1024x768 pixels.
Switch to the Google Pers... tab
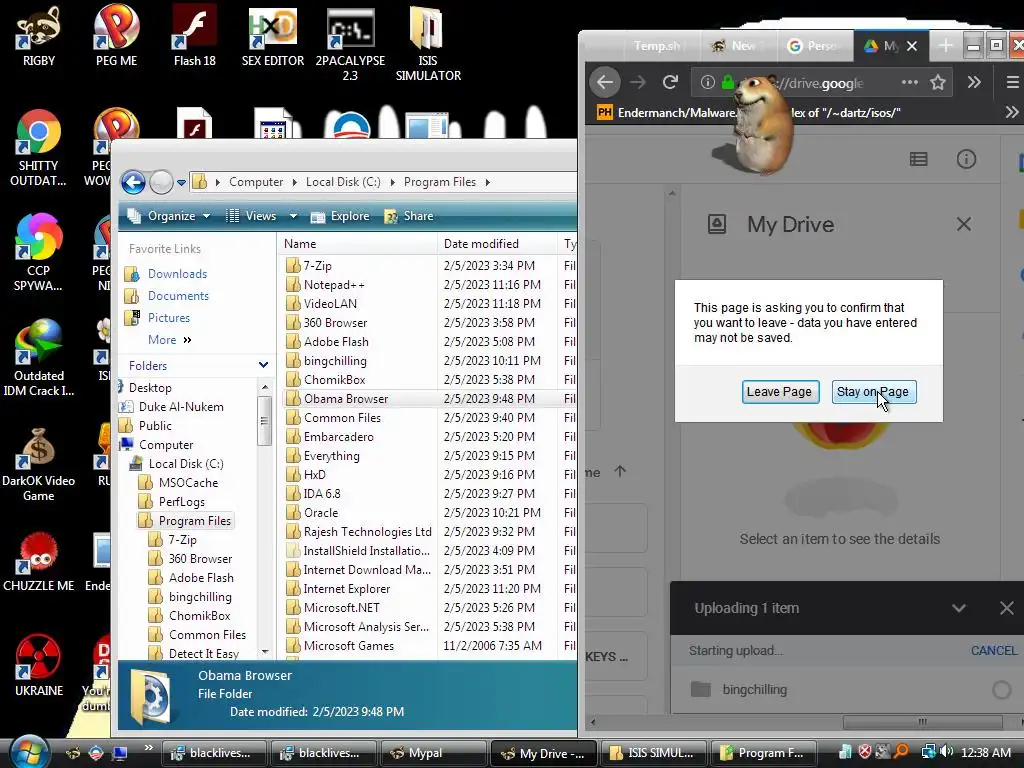click(x=813, y=46)
